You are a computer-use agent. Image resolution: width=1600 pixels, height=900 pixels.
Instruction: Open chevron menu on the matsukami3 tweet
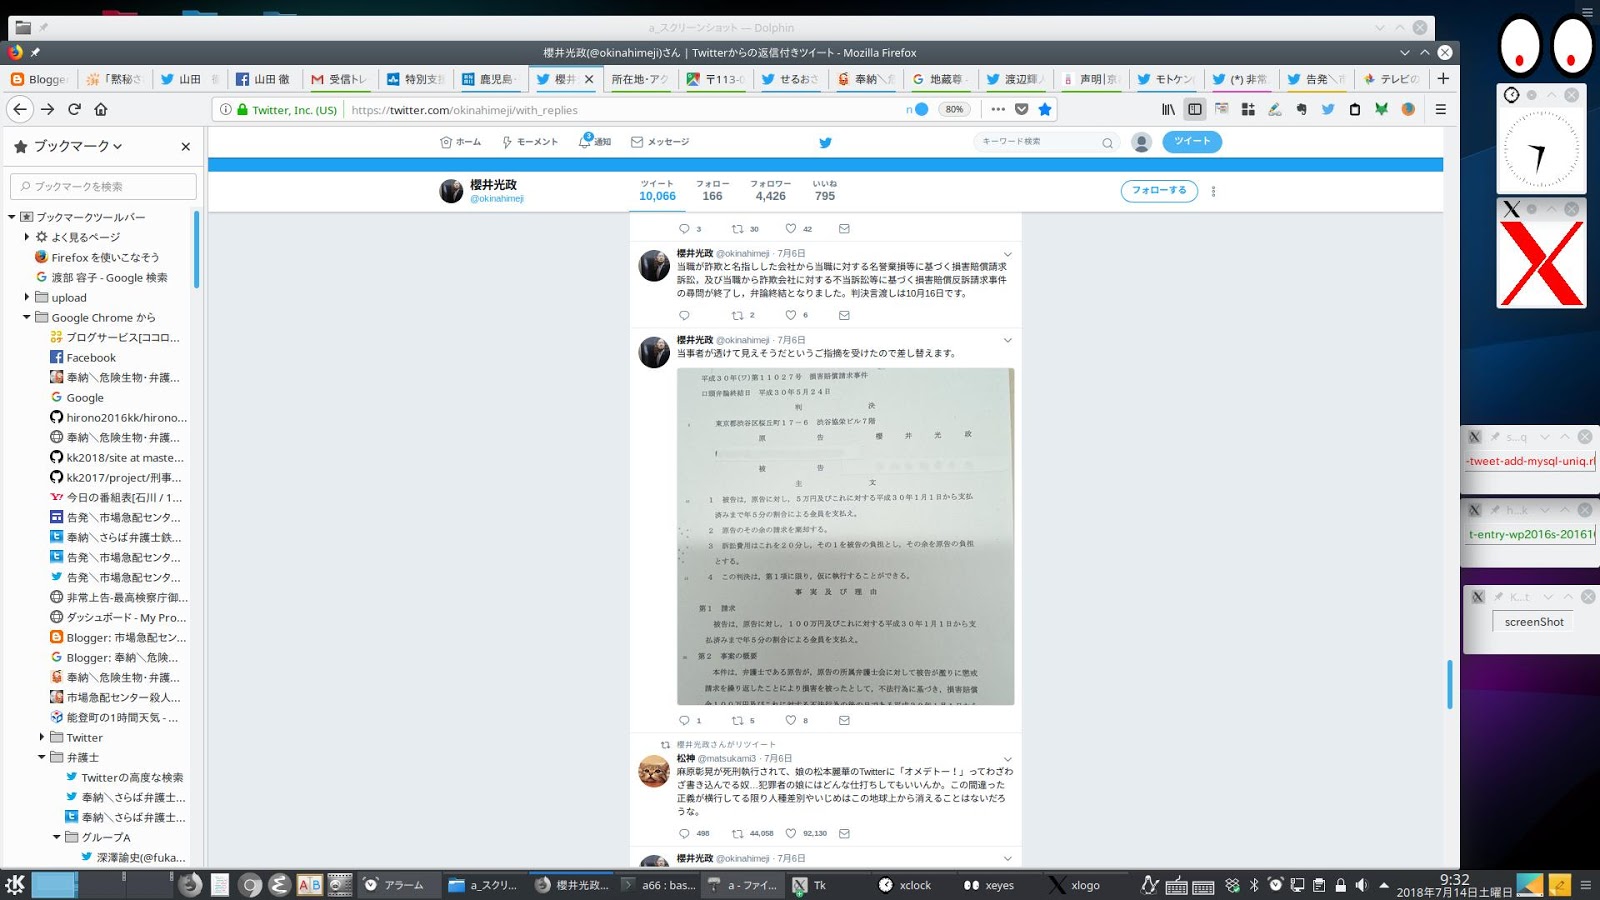click(1007, 759)
